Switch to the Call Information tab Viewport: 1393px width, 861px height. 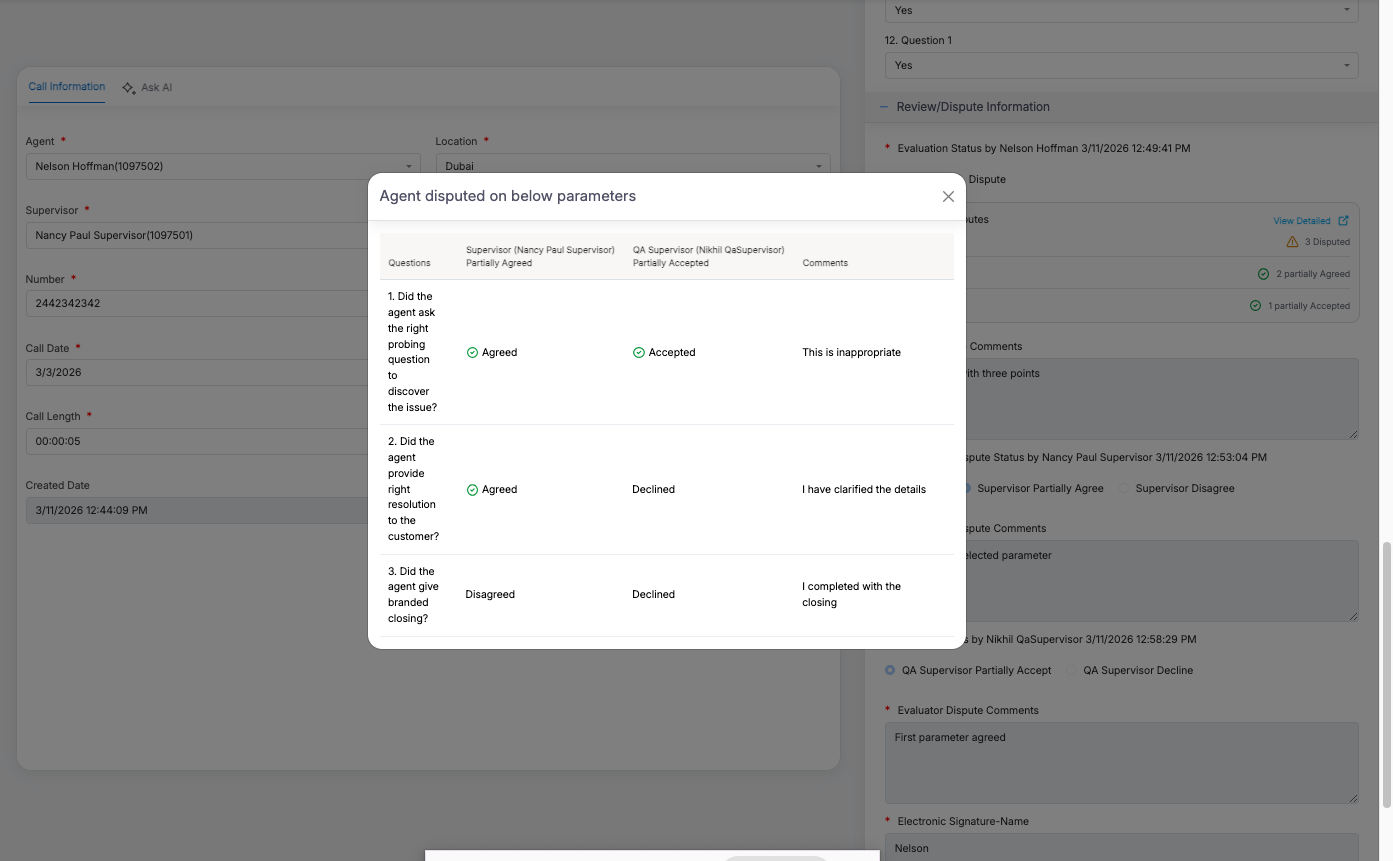click(x=67, y=87)
